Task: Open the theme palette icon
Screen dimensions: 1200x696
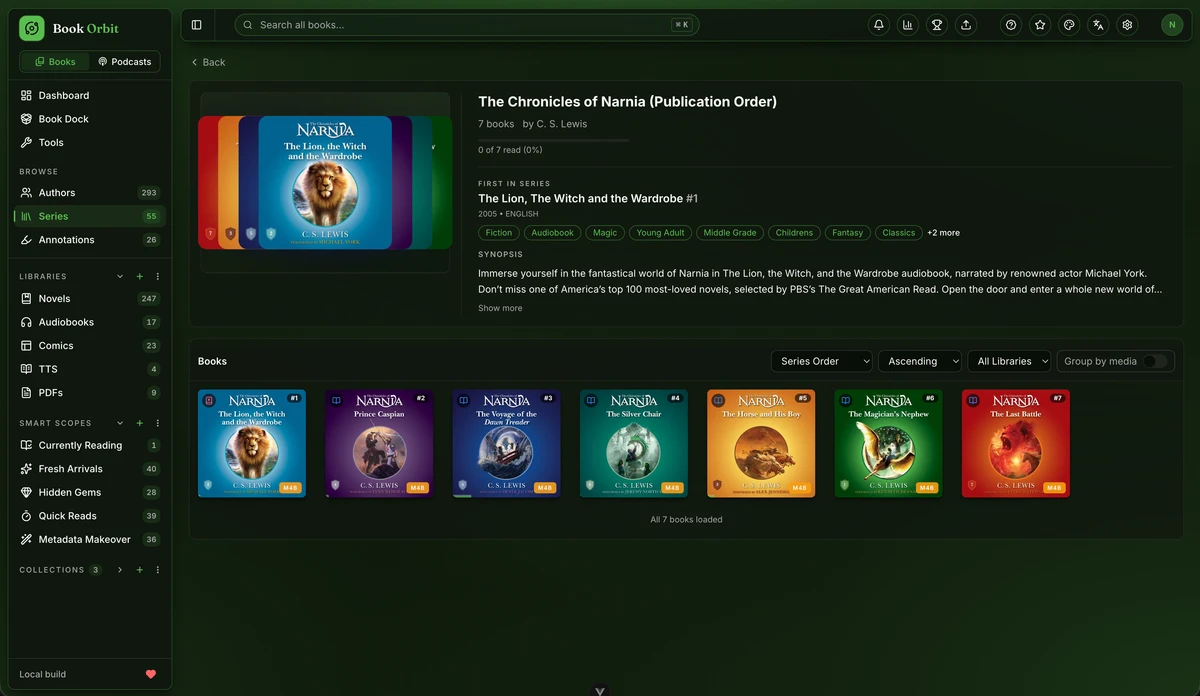Action: (x=1069, y=25)
